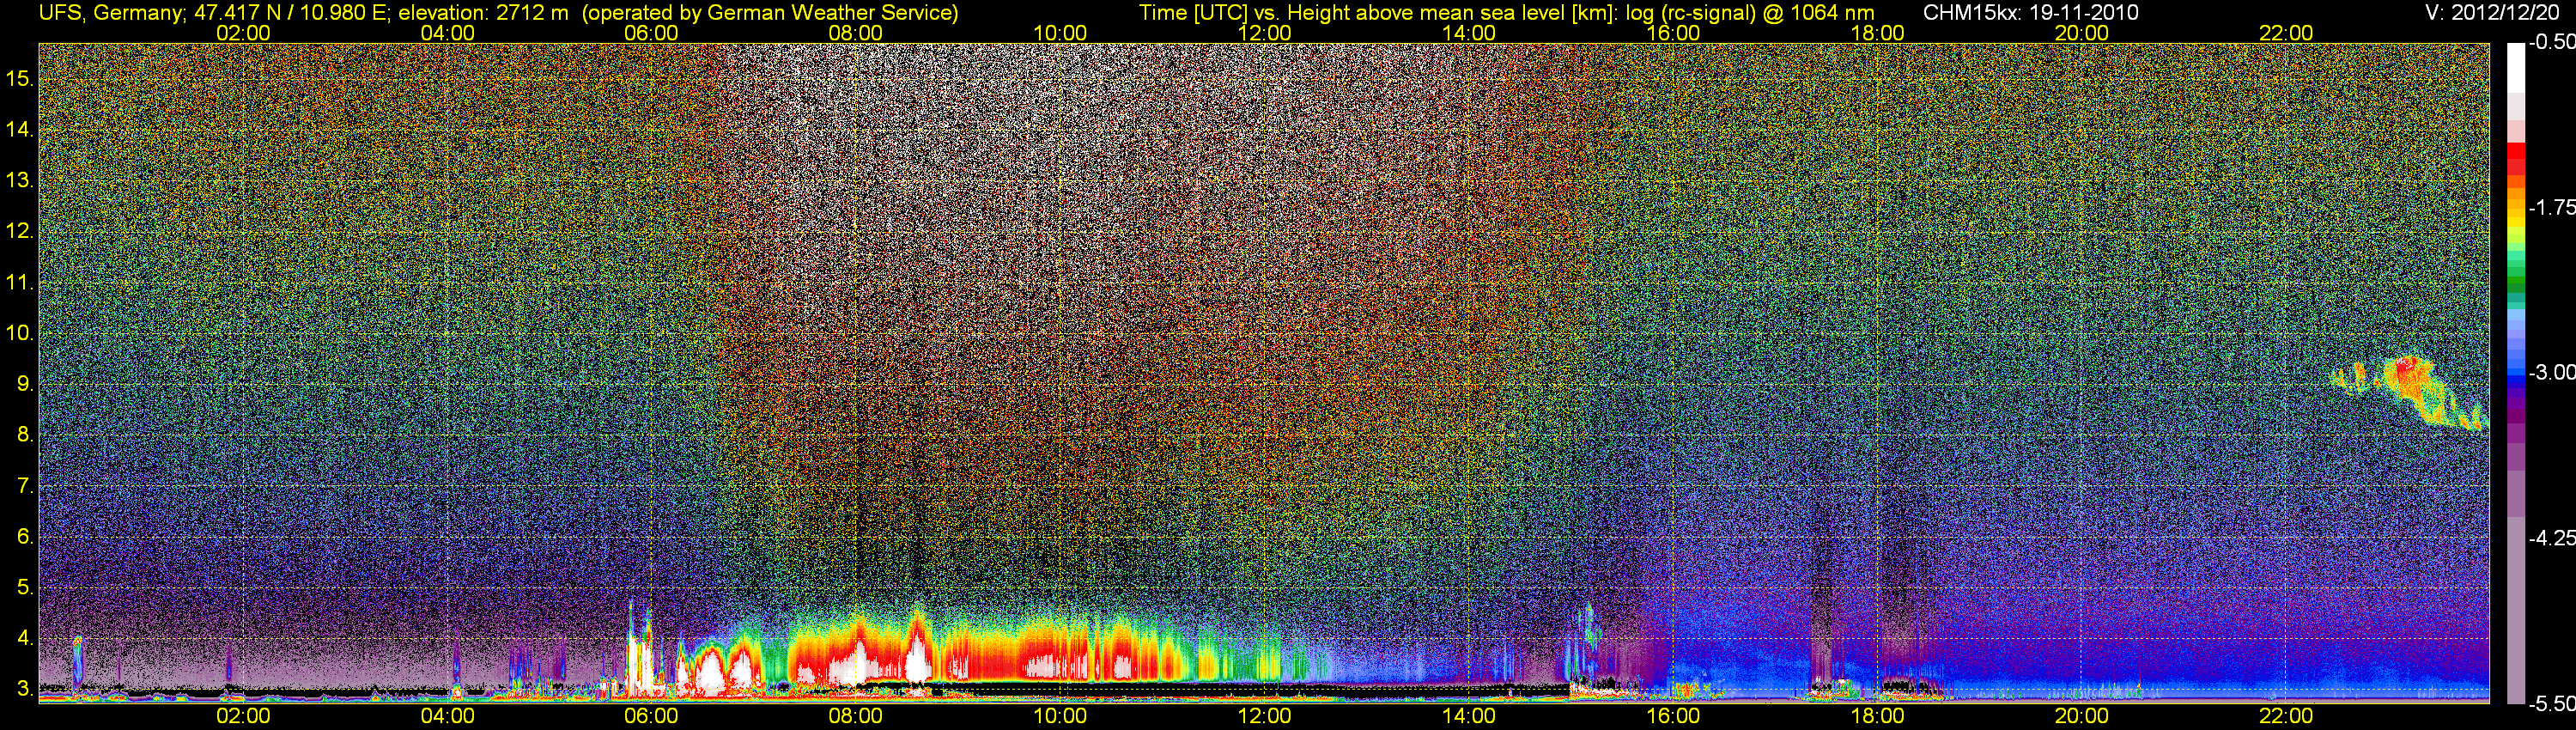This screenshot has height=730, width=2576.
Task: Click the 22:00 label on the top time axis
Action: point(2286,33)
